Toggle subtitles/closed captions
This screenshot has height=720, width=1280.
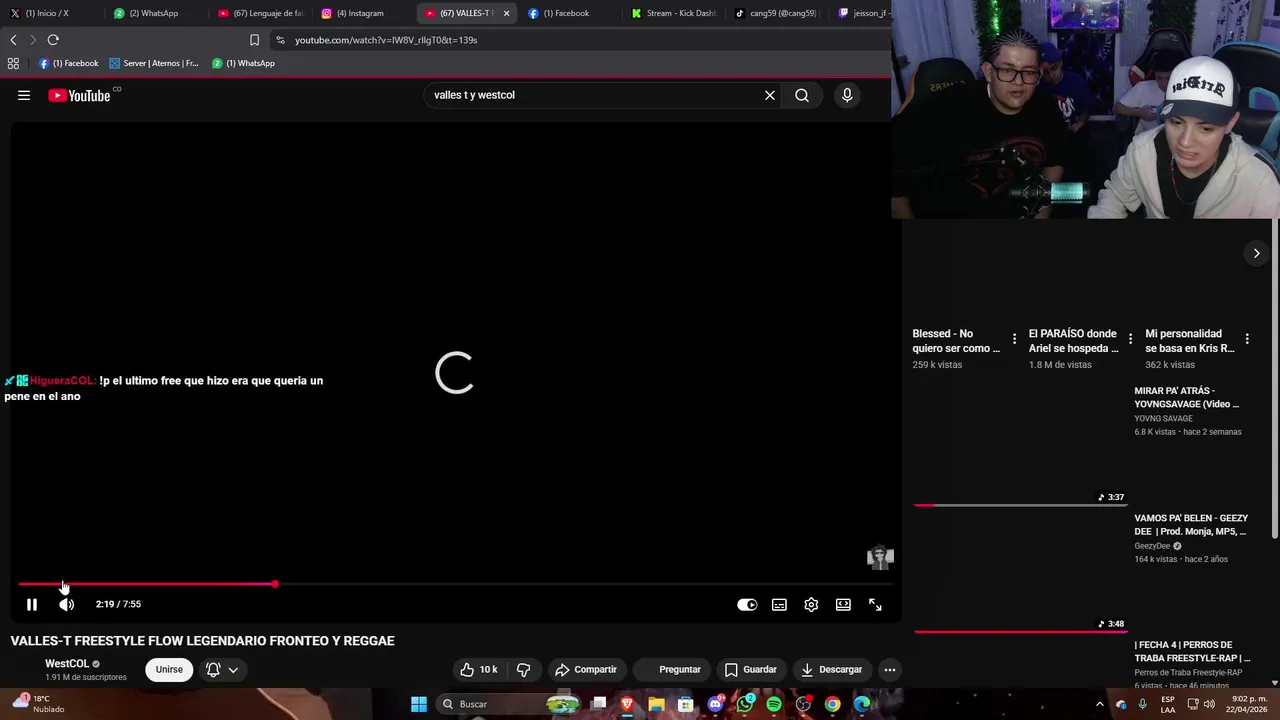click(x=779, y=604)
